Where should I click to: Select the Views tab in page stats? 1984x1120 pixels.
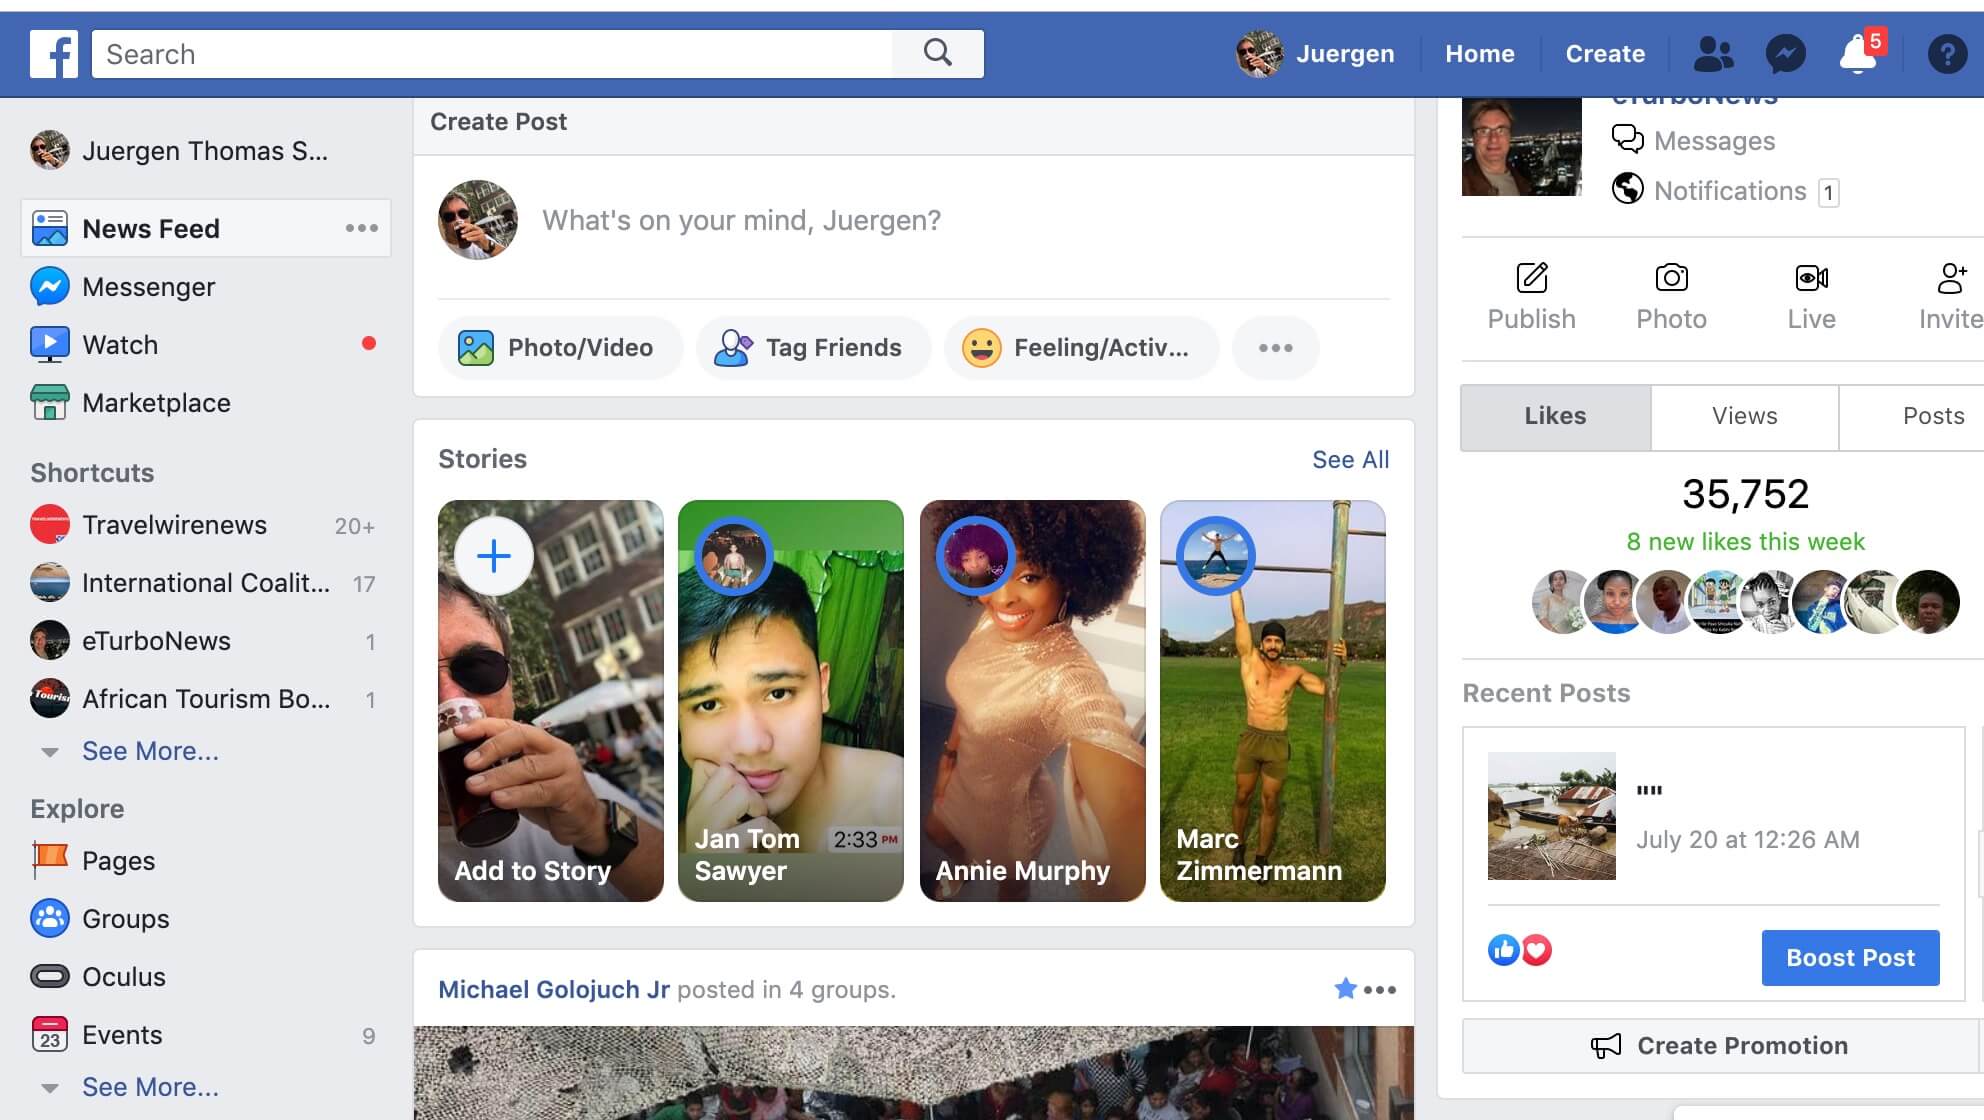pos(1744,417)
